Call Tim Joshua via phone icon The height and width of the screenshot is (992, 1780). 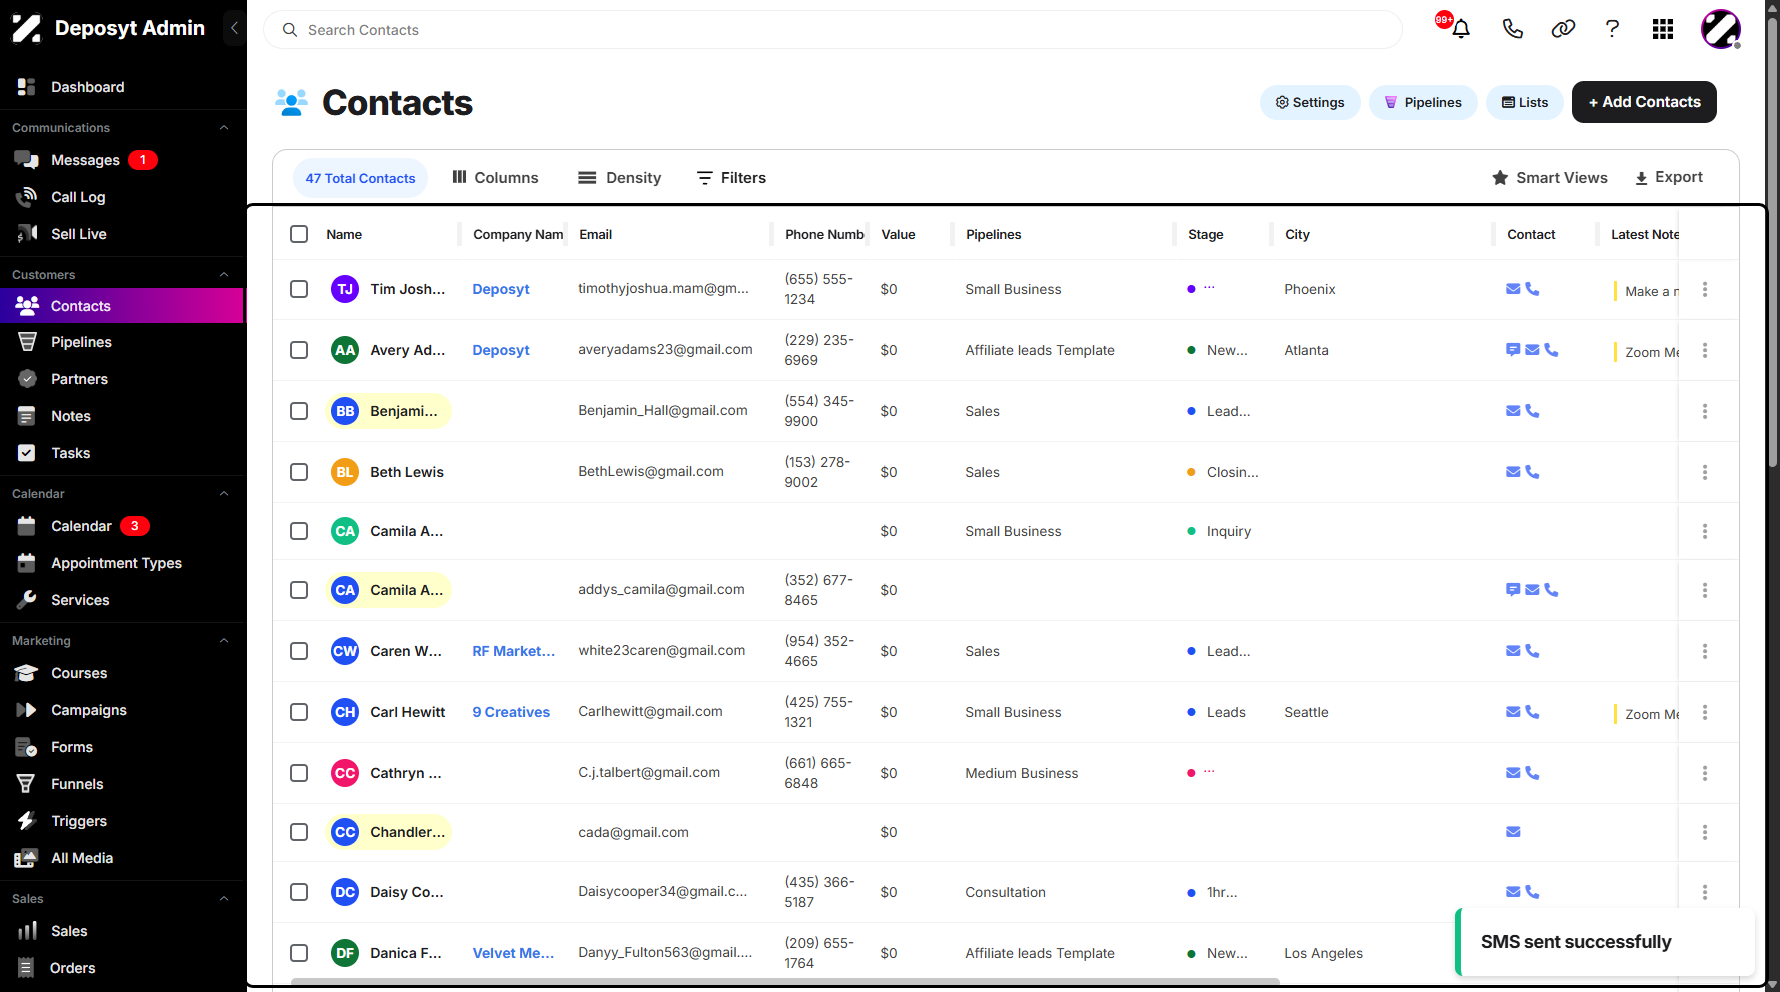[1532, 289]
